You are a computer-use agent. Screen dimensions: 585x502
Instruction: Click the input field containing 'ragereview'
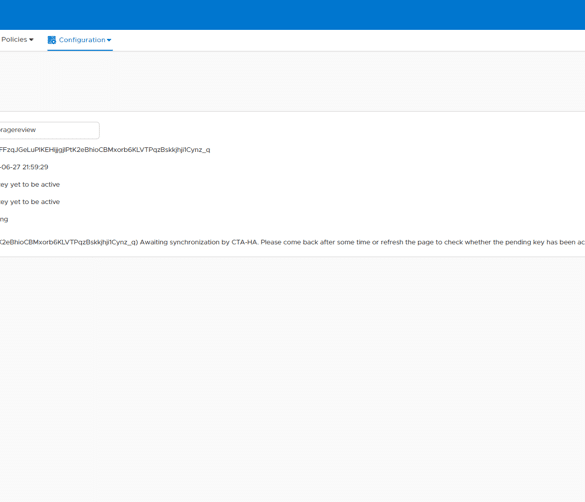tap(49, 130)
